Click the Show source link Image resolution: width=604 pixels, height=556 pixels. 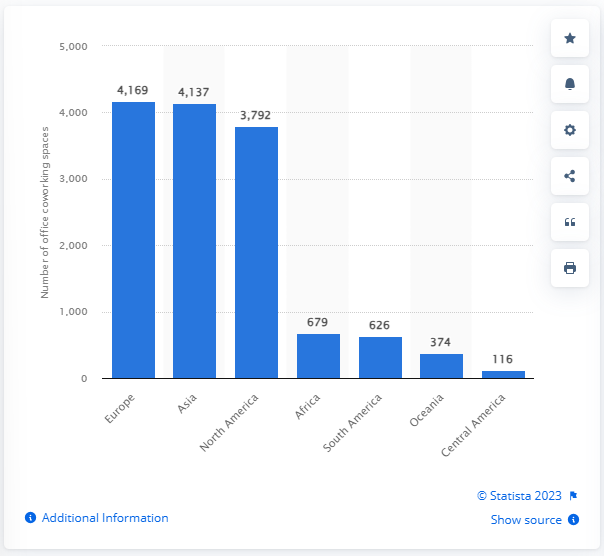[x=526, y=520]
